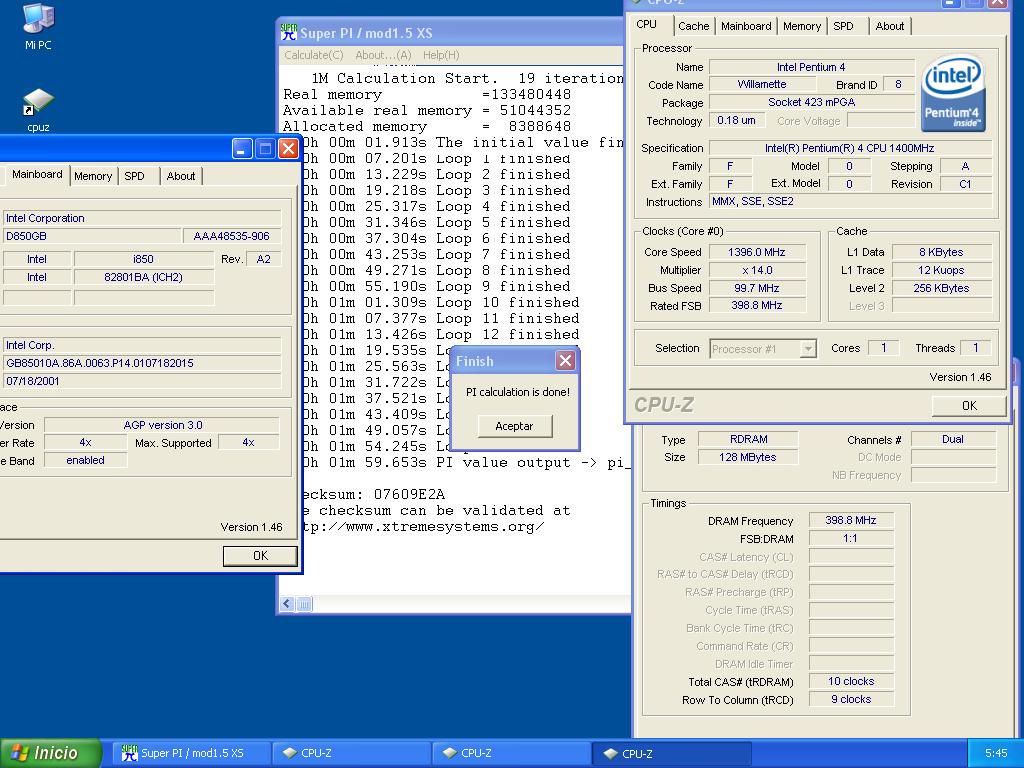Click the '9 clocks' Row To Column value

[850, 699]
